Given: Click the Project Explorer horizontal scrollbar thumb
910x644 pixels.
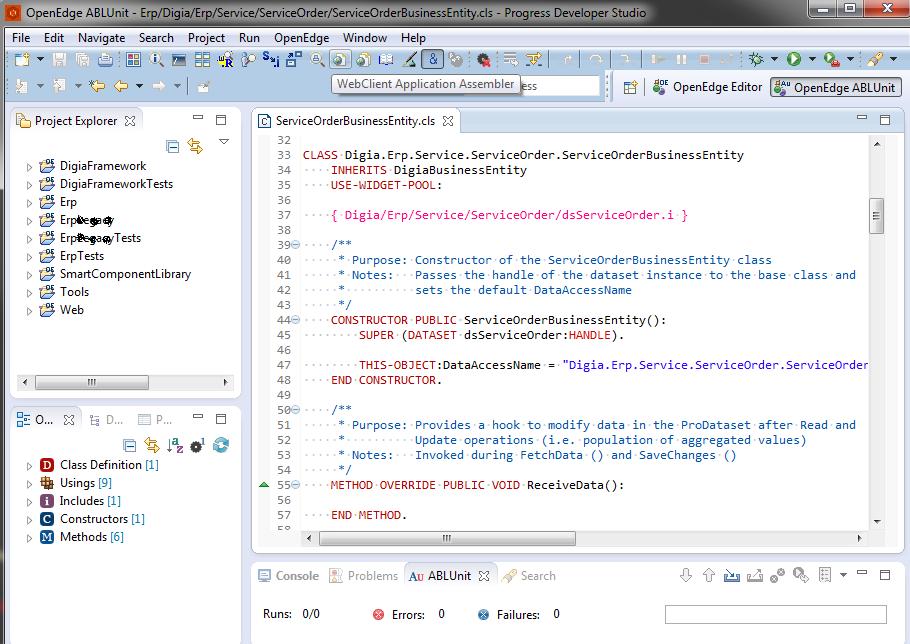Looking at the screenshot, I should click(x=92, y=382).
